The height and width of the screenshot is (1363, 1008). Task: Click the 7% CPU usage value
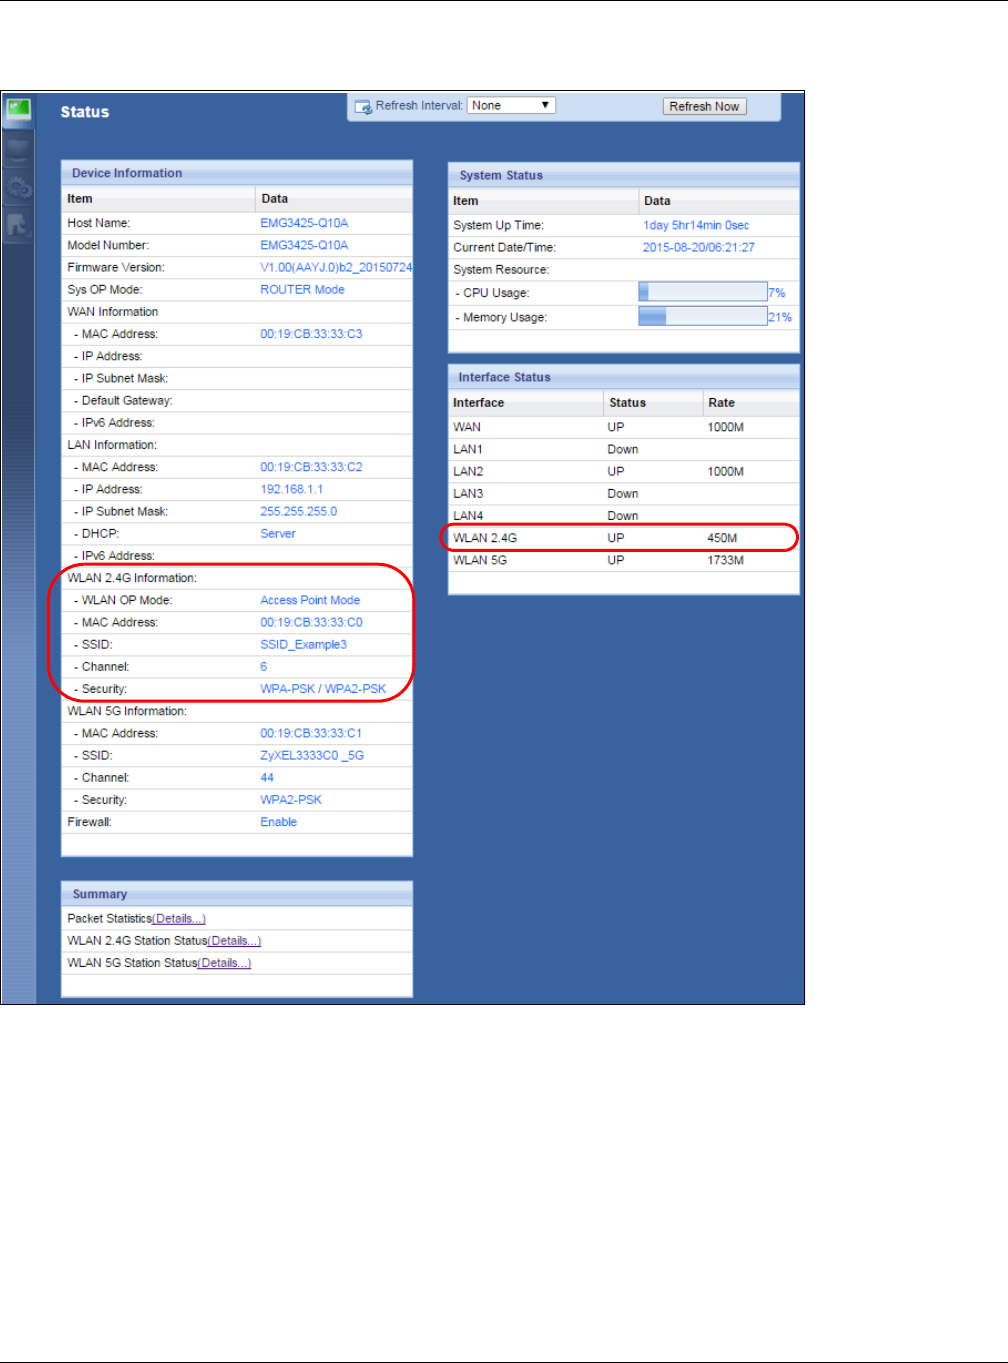tap(777, 293)
